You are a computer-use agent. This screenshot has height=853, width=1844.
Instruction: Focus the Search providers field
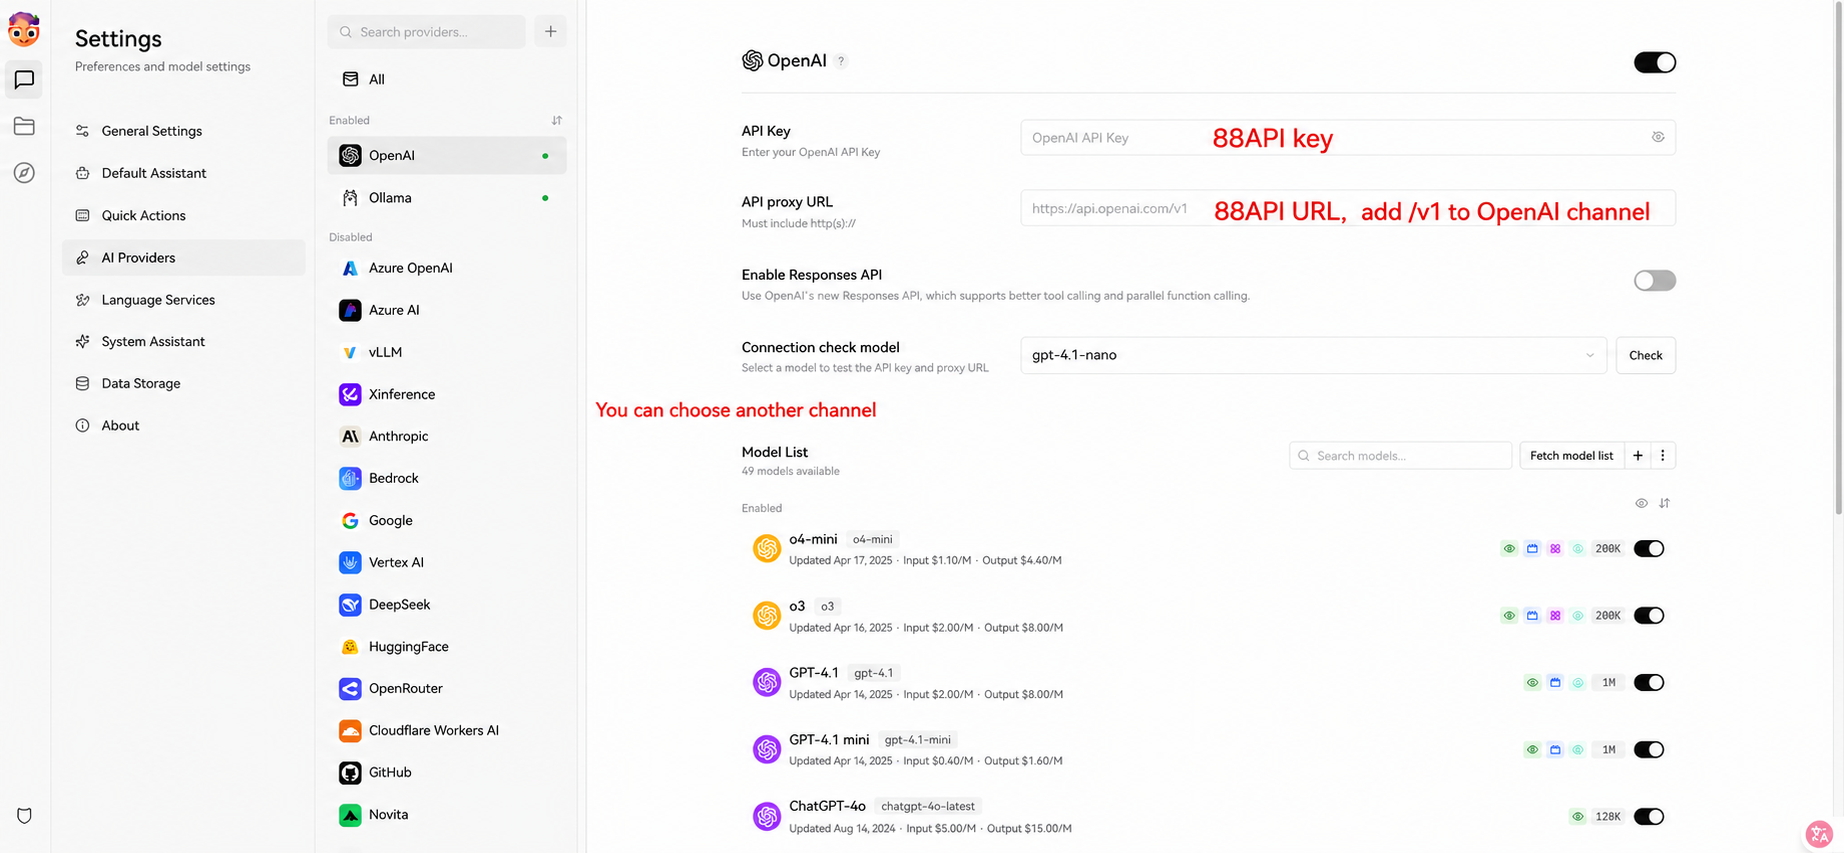coord(427,32)
